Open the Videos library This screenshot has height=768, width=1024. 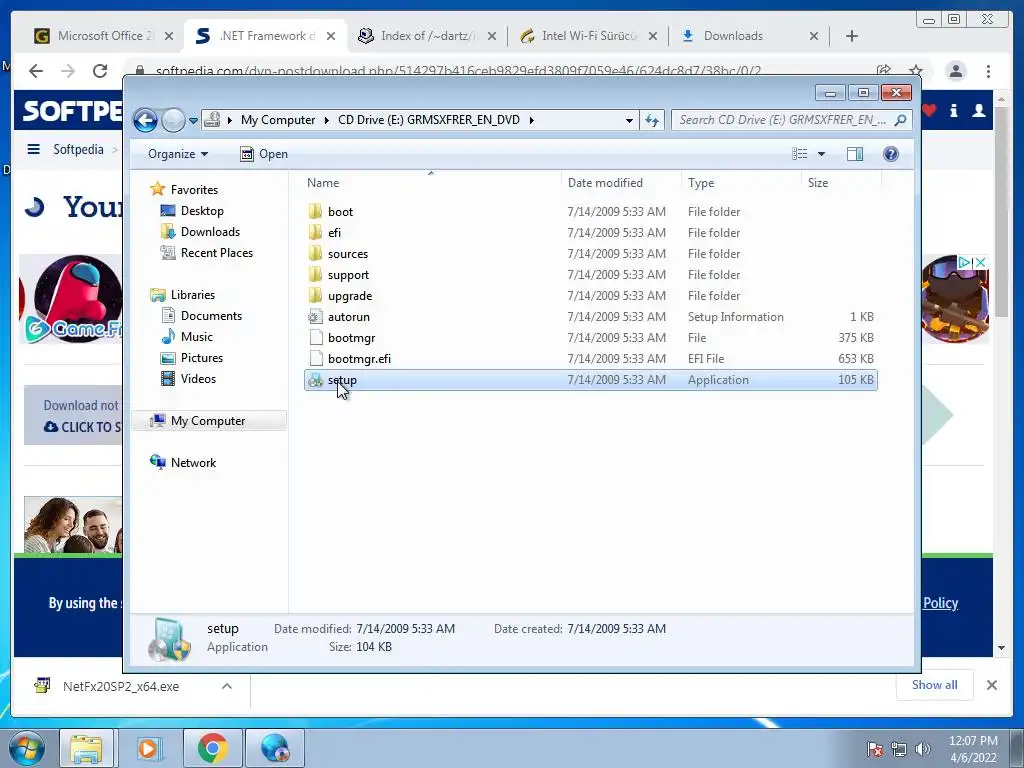tap(198, 379)
